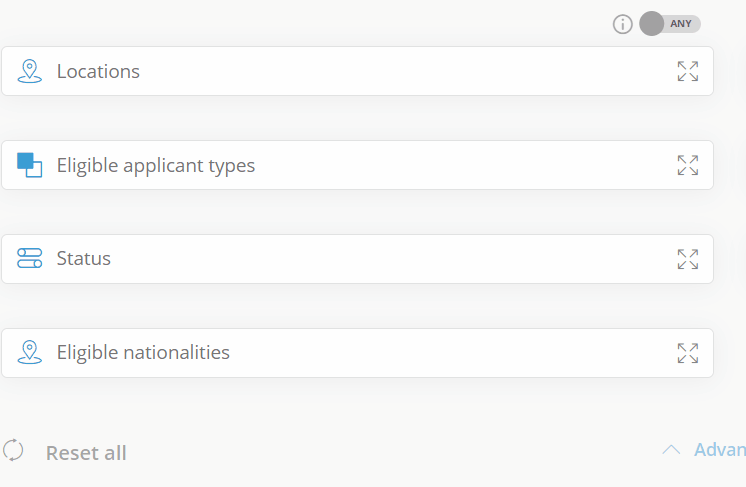
Task: Collapse using the chevron beside Advanced
Action: point(671,449)
